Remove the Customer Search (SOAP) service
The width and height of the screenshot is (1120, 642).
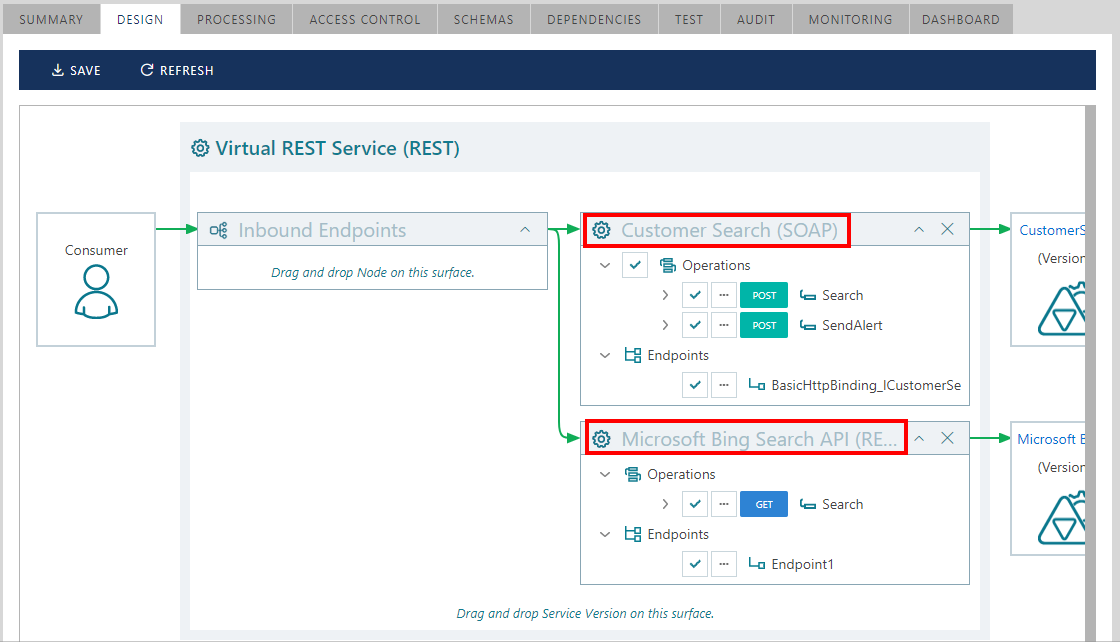(947, 229)
